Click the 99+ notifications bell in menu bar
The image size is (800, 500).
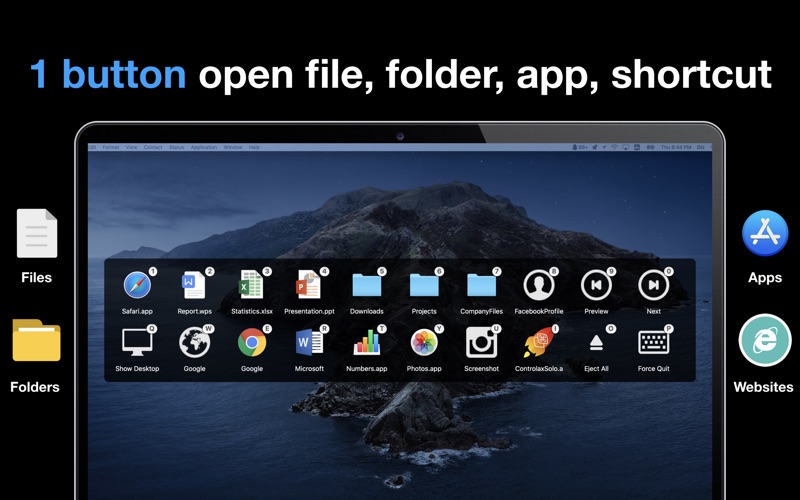click(580, 147)
